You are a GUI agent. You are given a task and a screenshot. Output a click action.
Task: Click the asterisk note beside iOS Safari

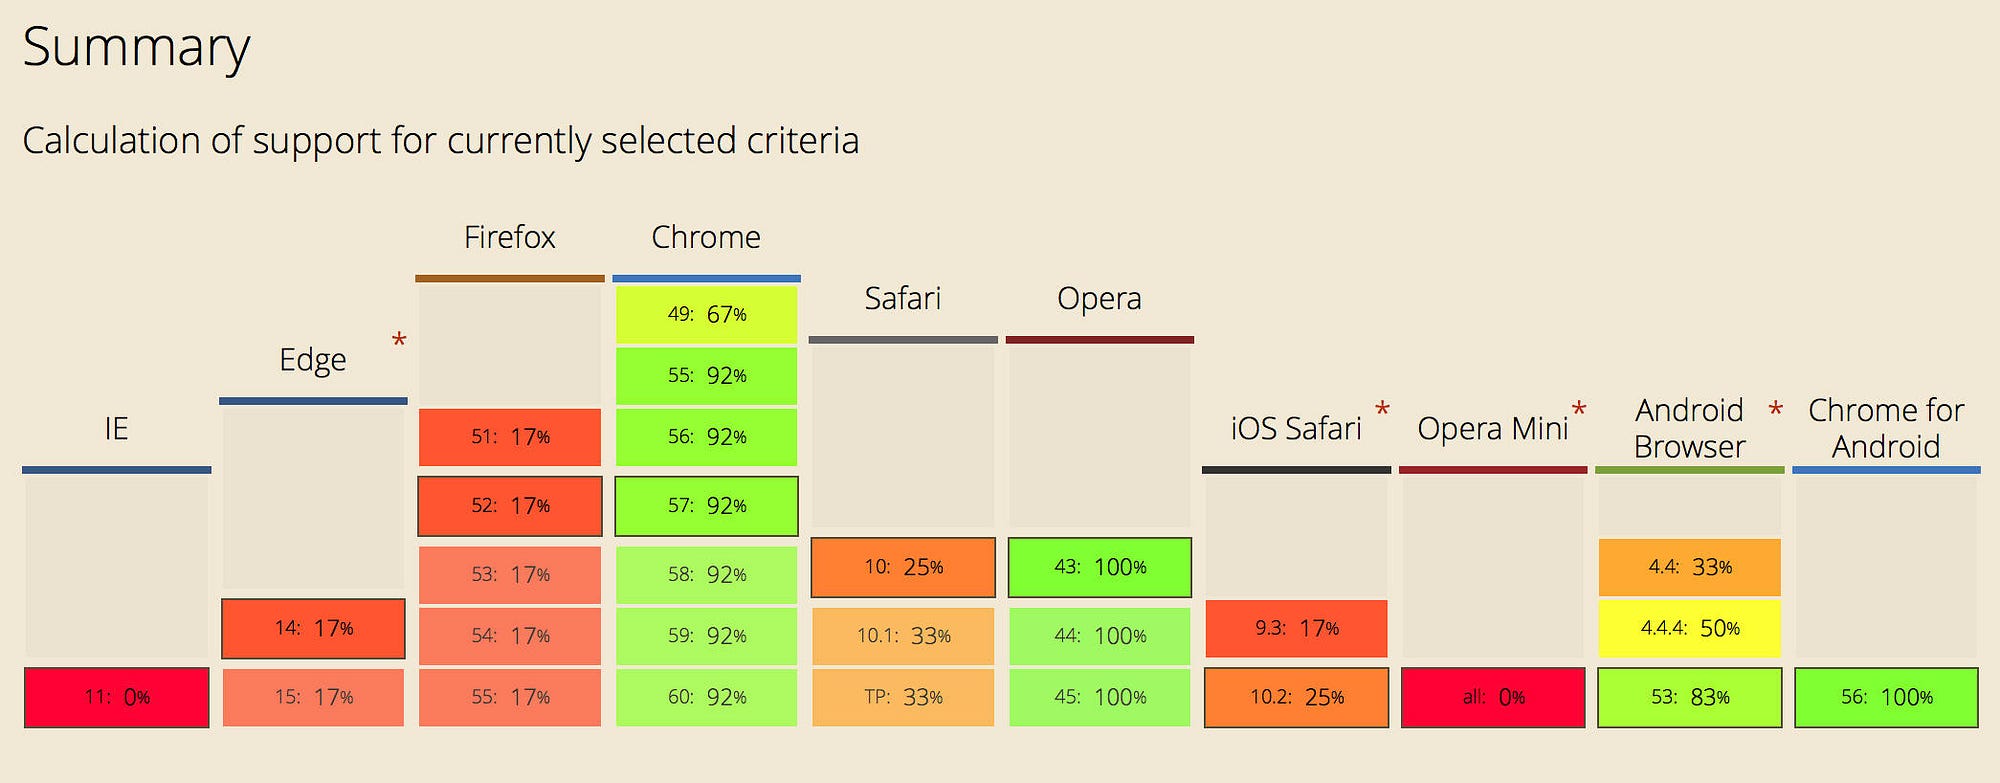[x=1382, y=411]
